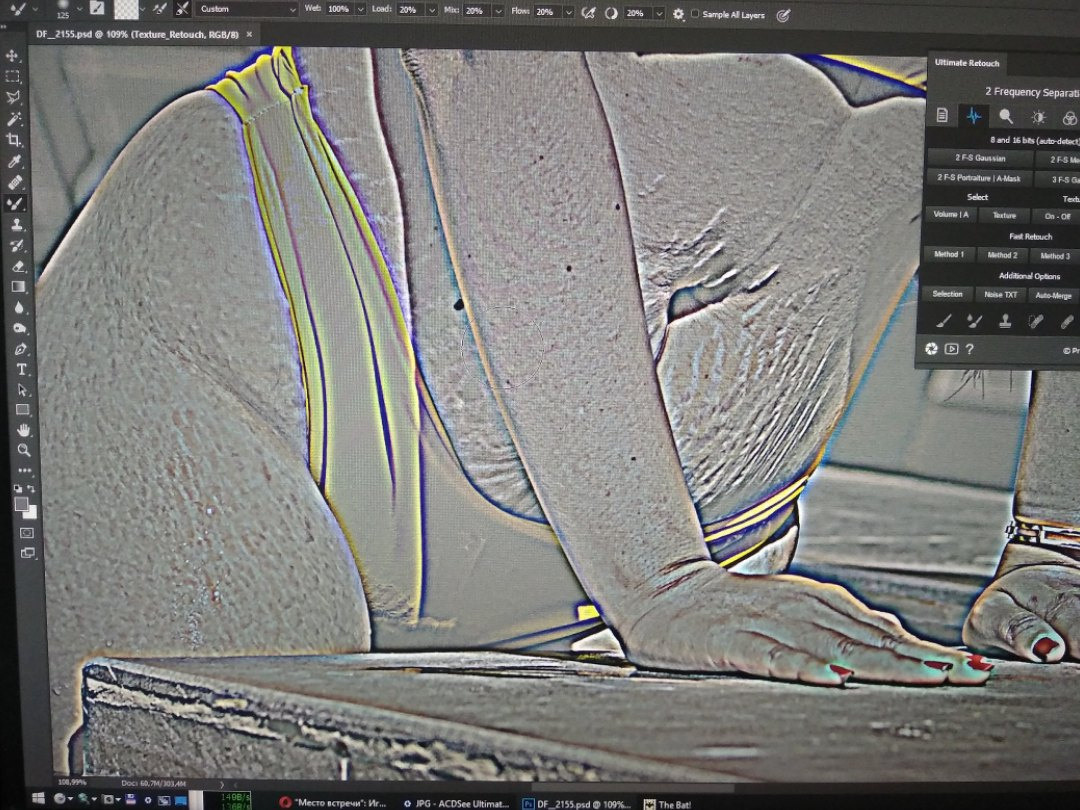The image size is (1080, 810).
Task: Open the frequency separation waveform tab icon
Action: pos(973,116)
